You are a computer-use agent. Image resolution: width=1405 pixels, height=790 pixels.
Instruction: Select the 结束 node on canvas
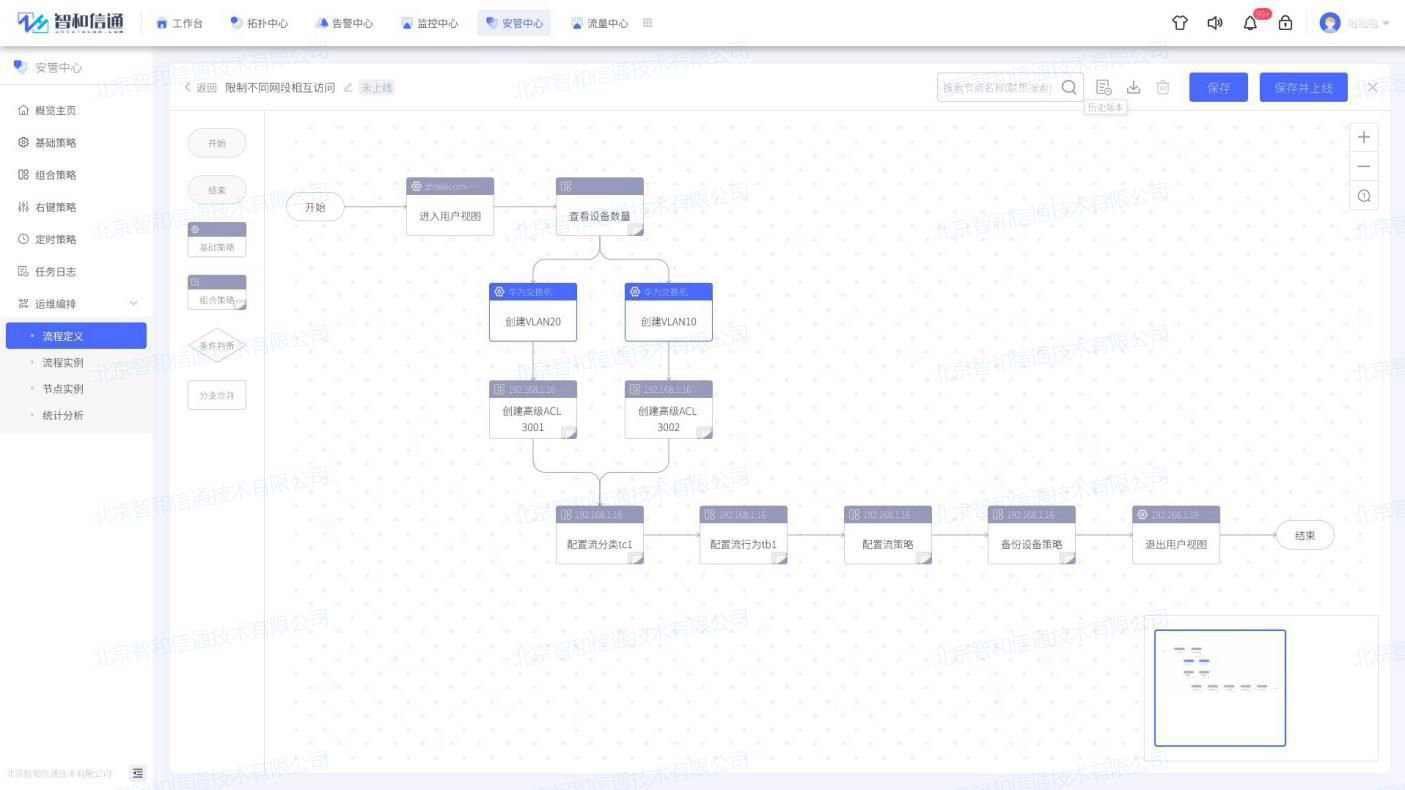1305,535
